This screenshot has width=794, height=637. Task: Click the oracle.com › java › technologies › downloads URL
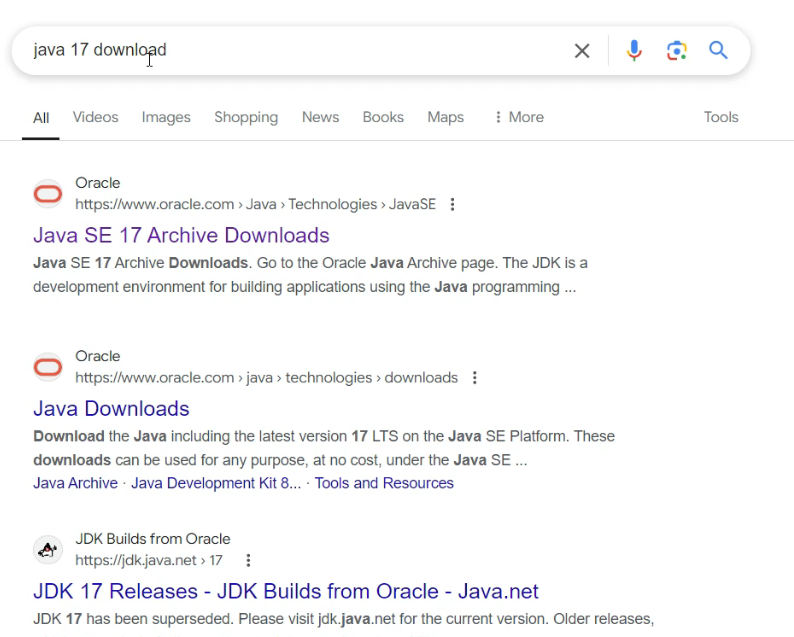[267, 378]
